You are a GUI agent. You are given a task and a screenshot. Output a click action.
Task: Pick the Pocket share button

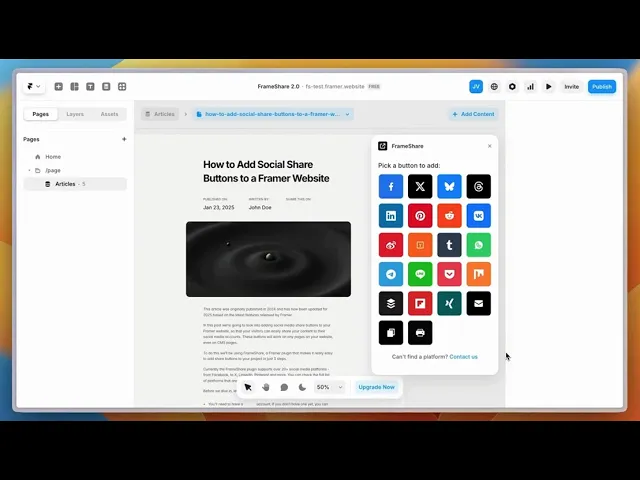[x=449, y=274]
